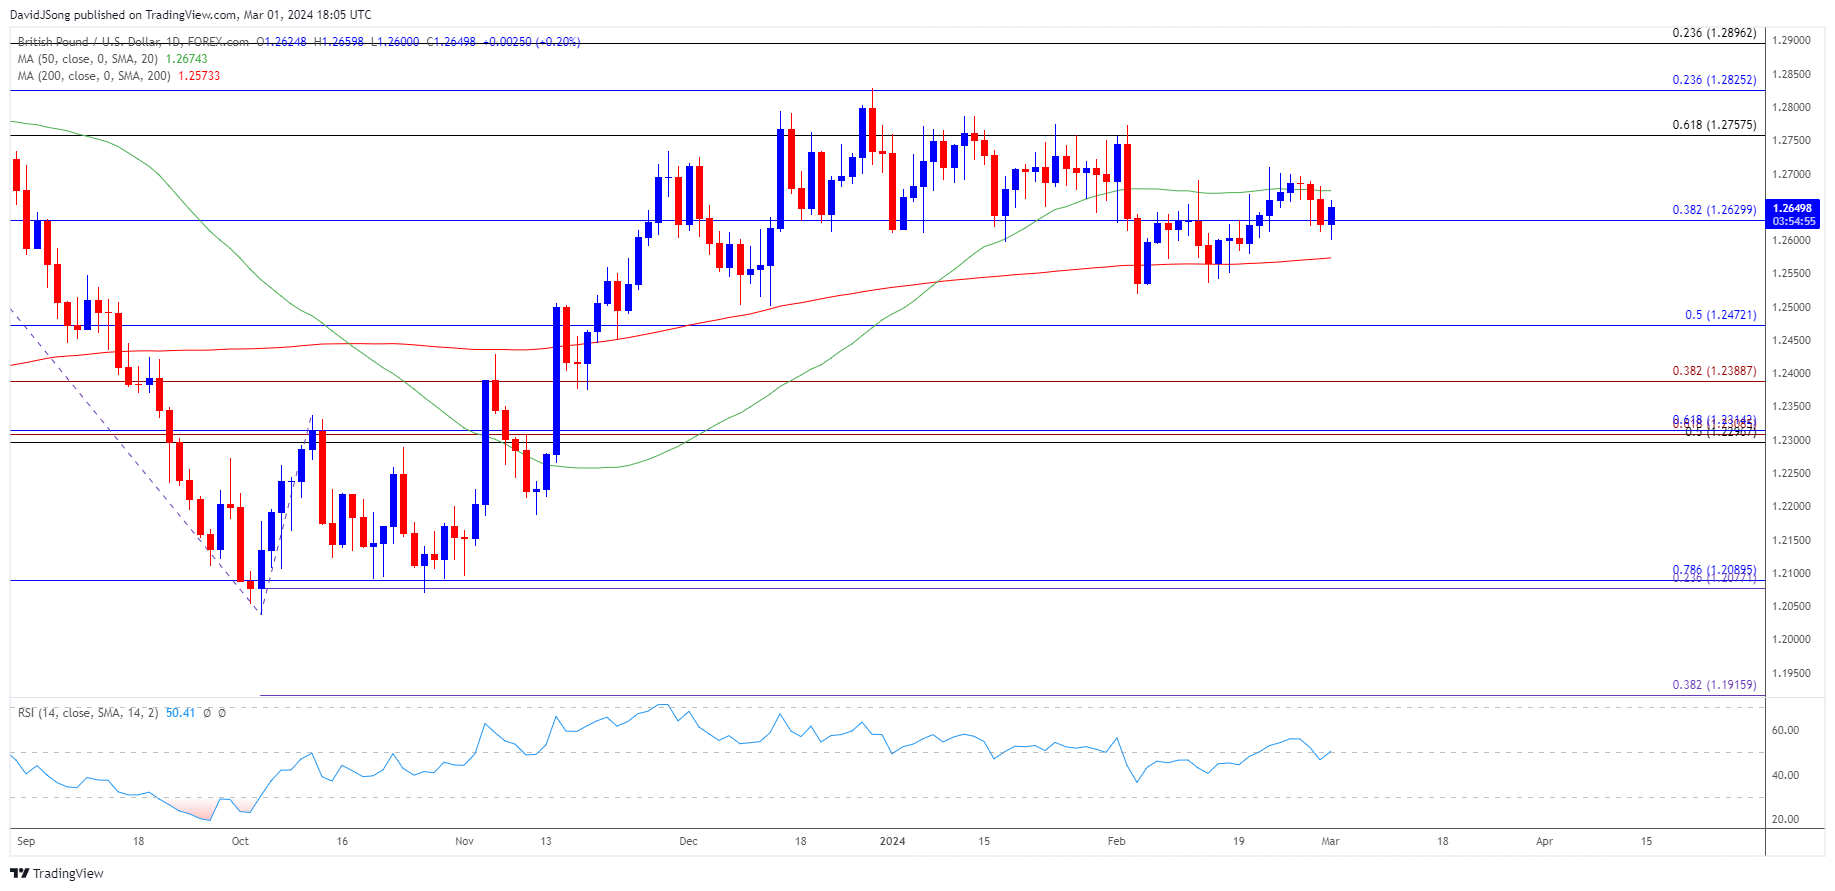The width and height of the screenshot is (1835, 891).
Task: Click the RSI 40.00 axis label
Action: tap(1785, 775)
